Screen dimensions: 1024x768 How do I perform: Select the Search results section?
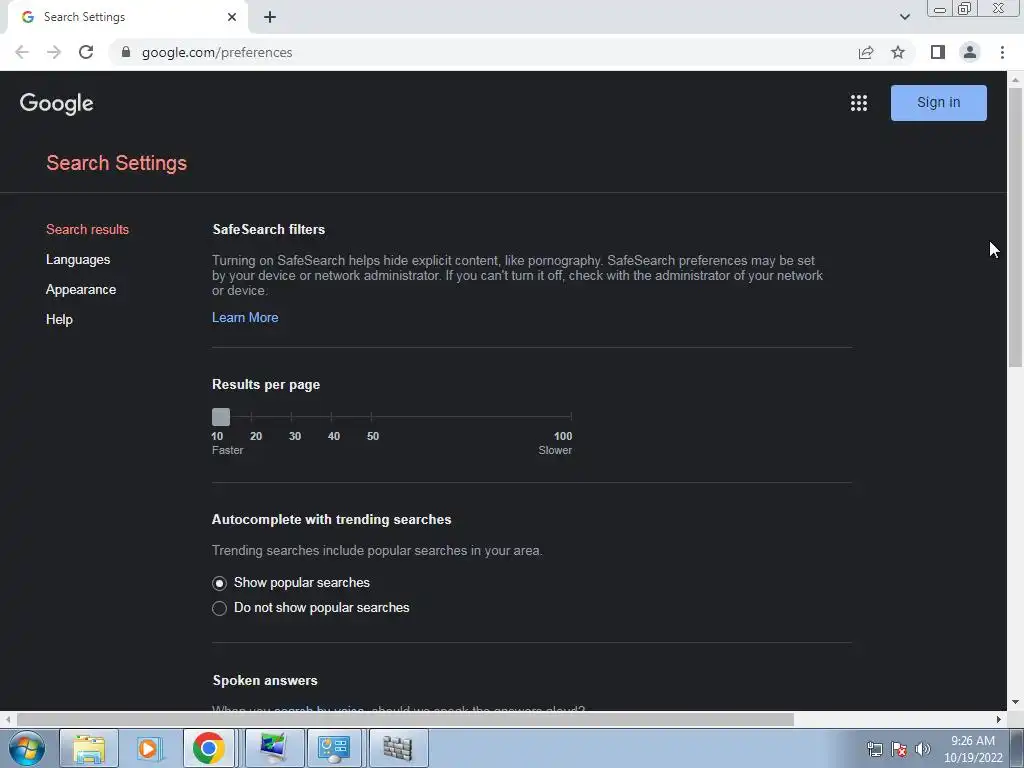tap(88, 229)
